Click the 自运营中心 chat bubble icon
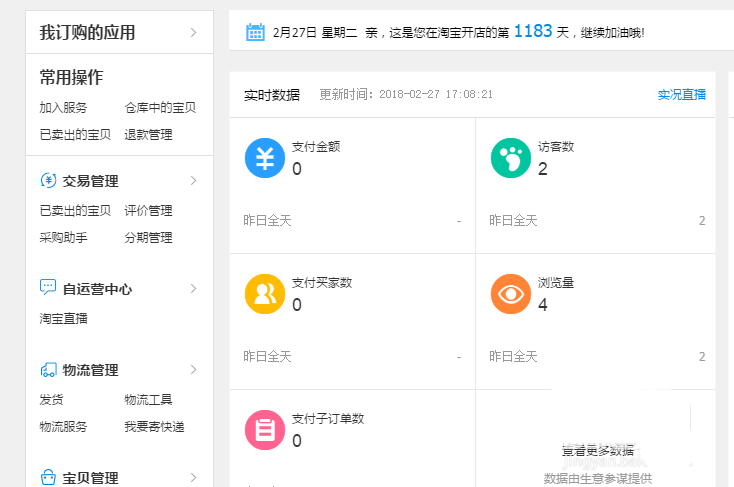The width and height of the screenshot is (734, 487). 48,288
